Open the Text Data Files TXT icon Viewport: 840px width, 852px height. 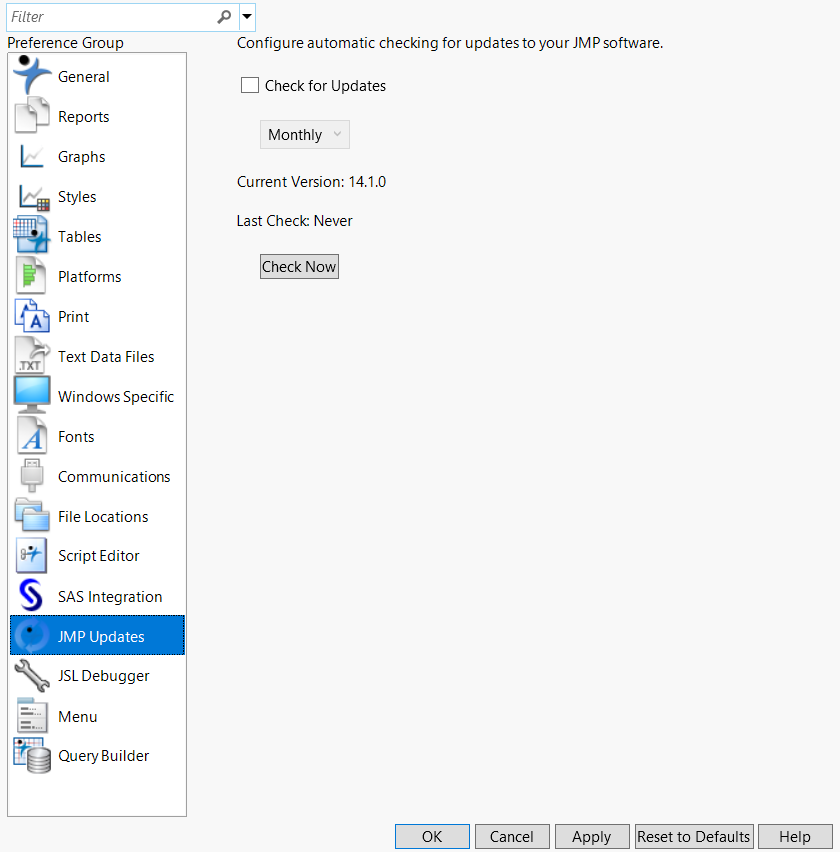point(32,355)
